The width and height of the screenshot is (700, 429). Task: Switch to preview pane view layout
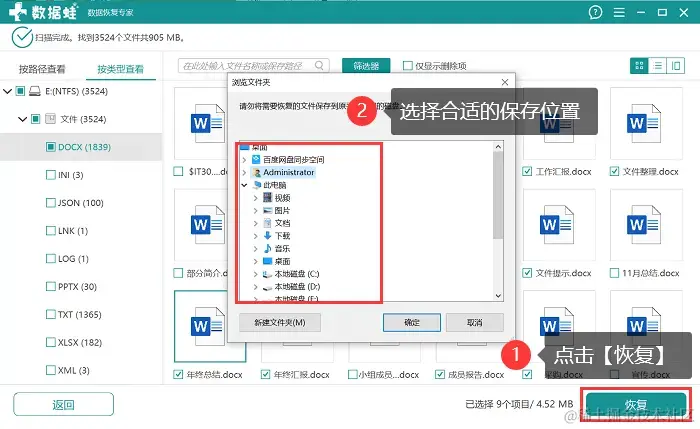676,66
